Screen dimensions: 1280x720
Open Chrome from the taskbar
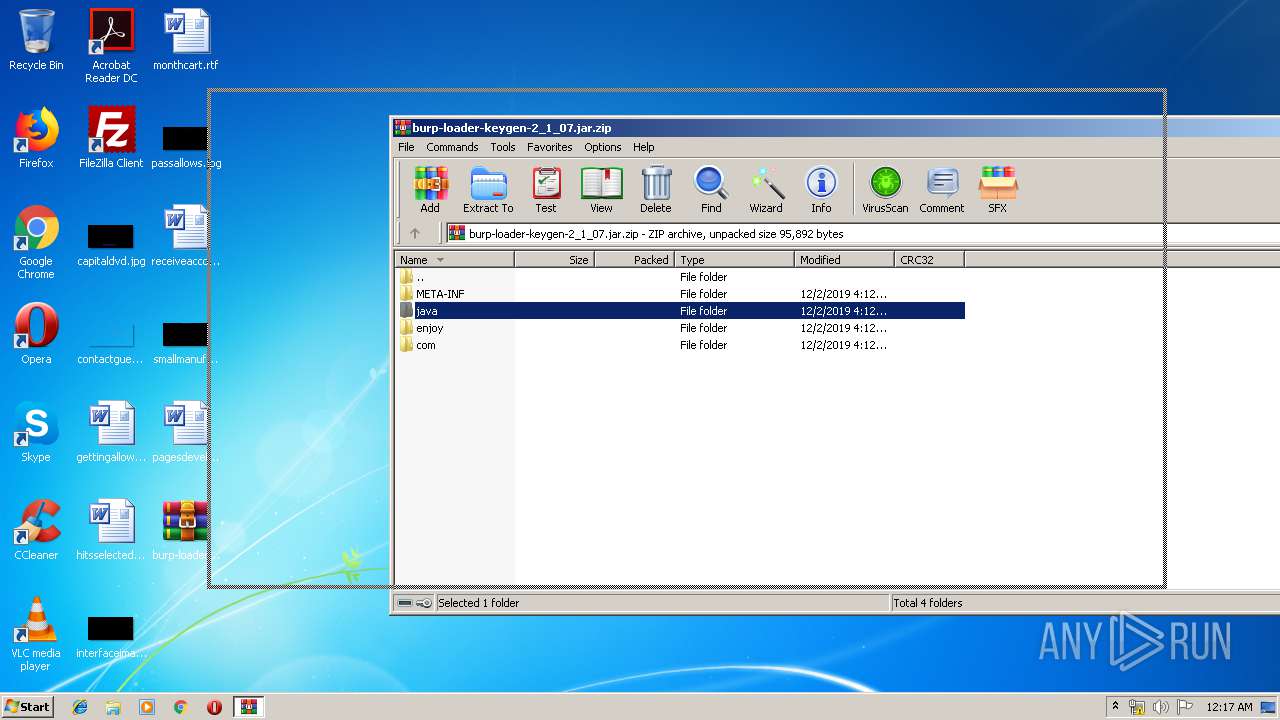pos(180,707)
